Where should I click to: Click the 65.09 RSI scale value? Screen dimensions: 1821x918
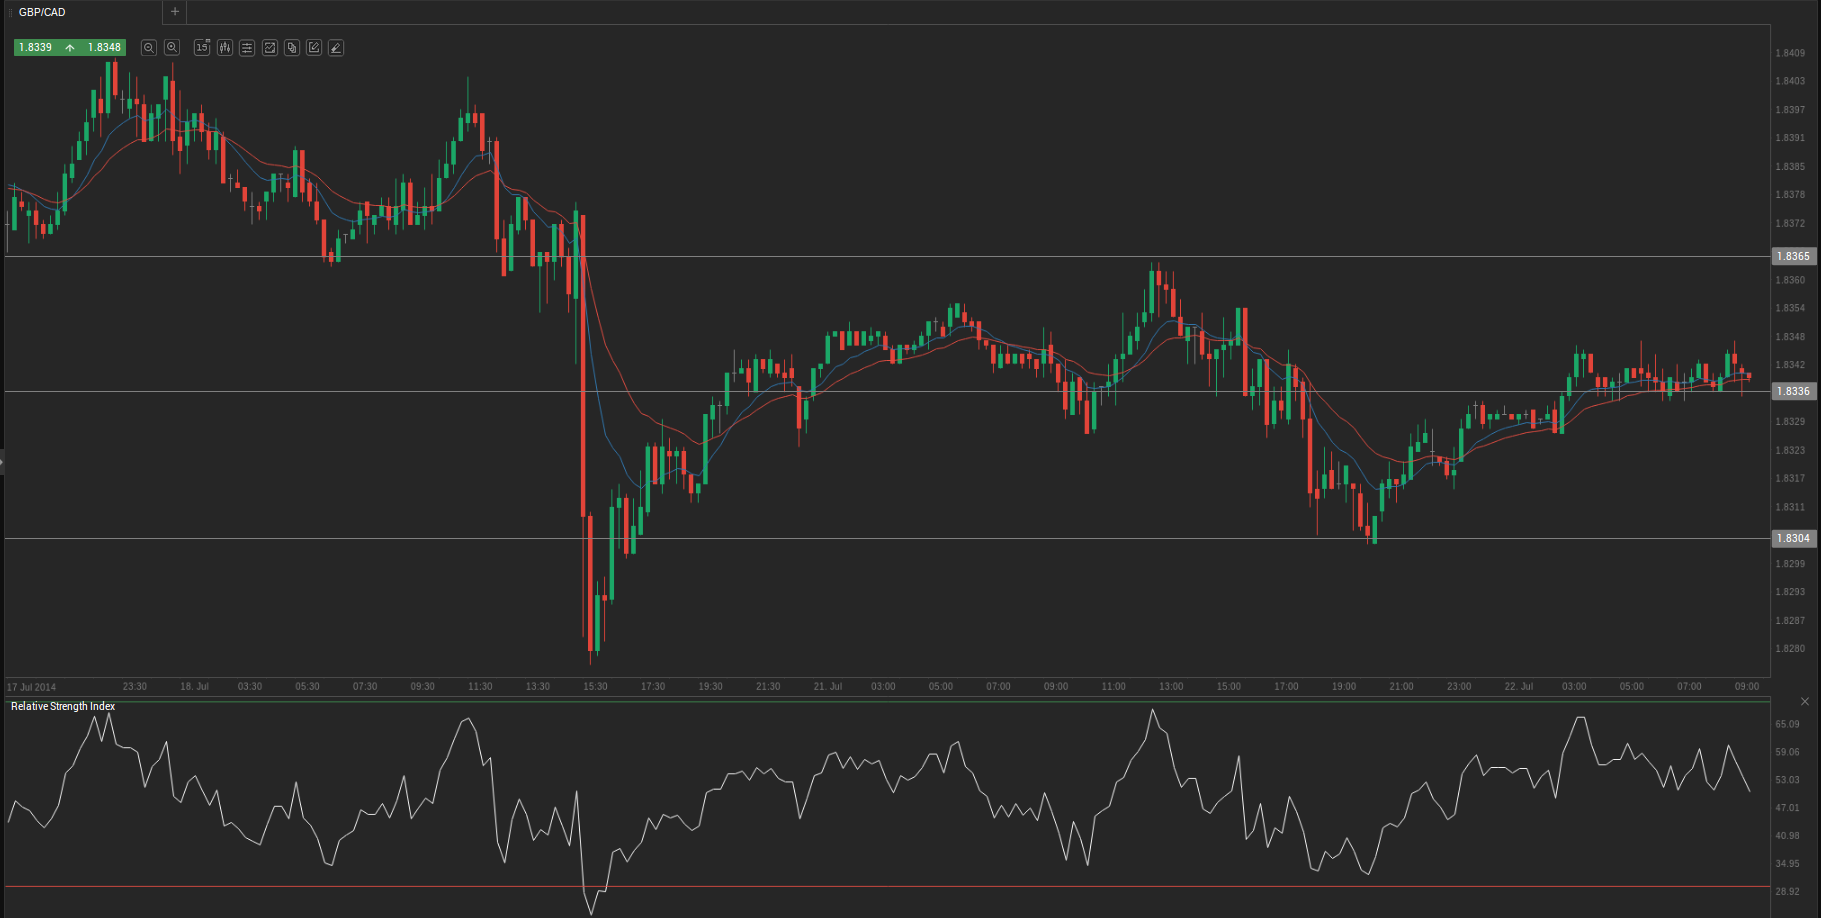1787,724
